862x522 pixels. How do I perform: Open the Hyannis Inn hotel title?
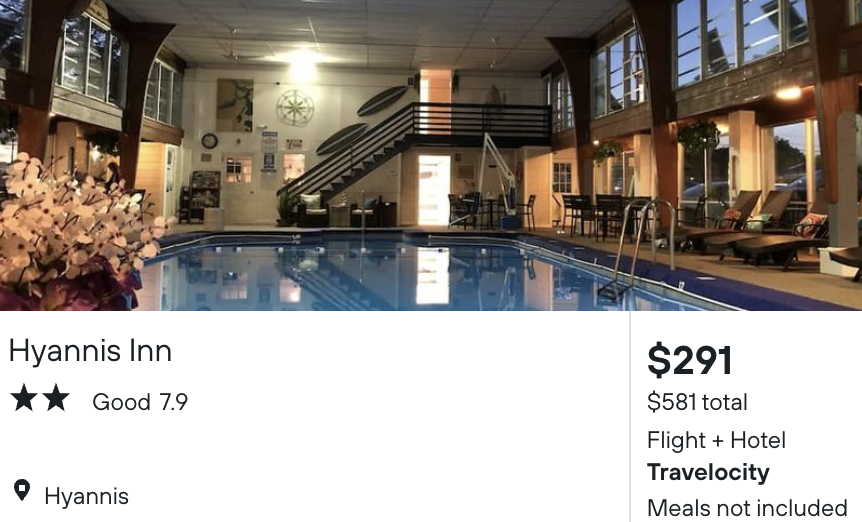pyautogui.click(x=90, y=351)
